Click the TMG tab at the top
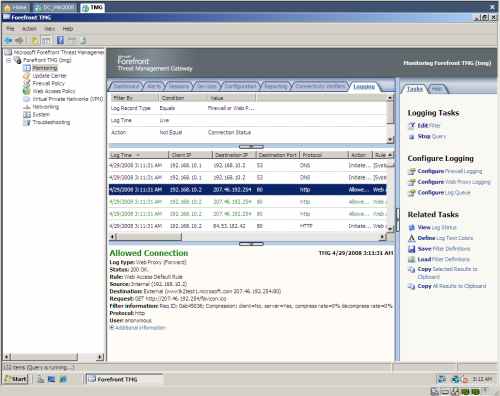500x396 pixels. click(x=93, y=7)
